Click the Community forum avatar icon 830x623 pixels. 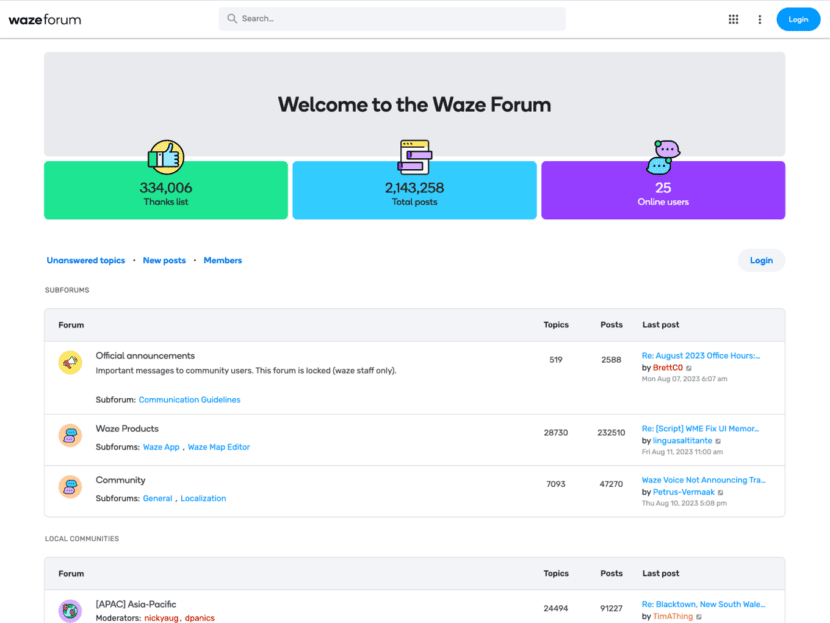coord(69,487)
